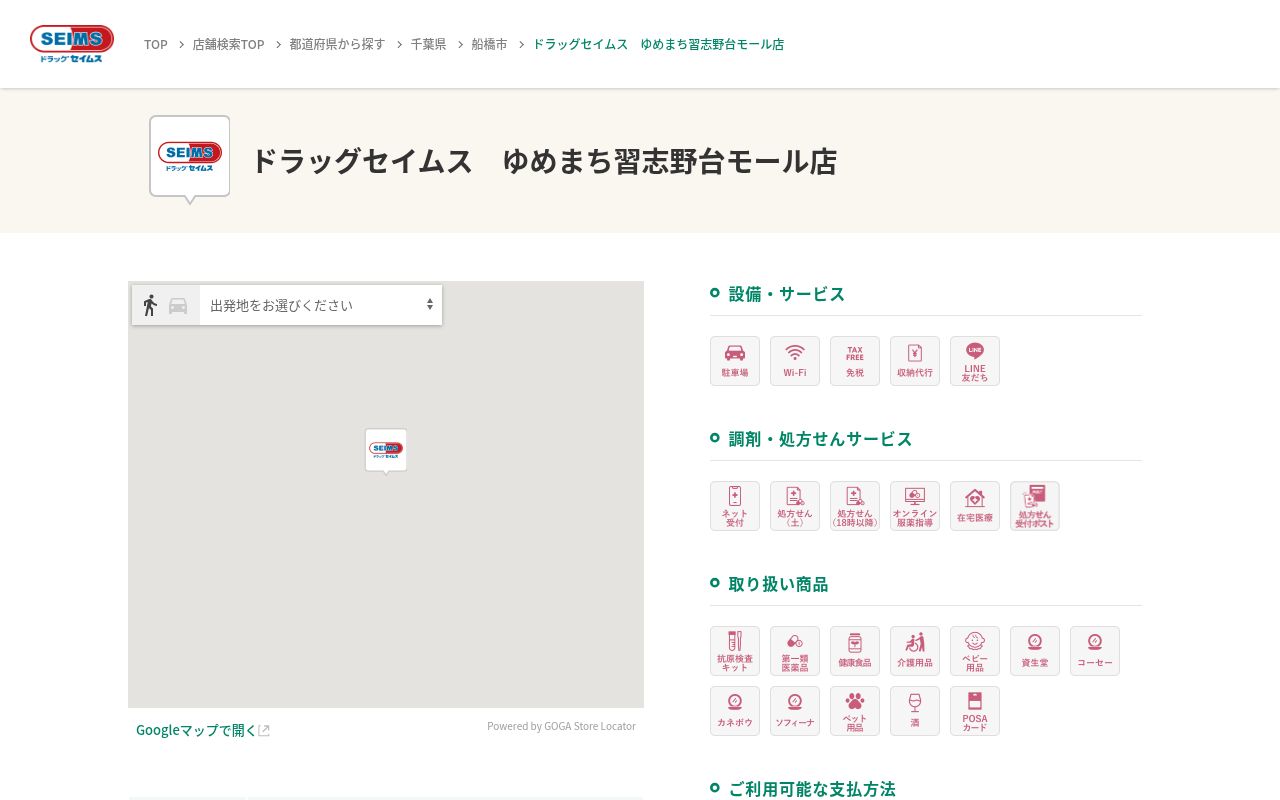This screenshot has height=800, width=1280.
Task: Select the TAX FREE 免税 icon
Action: click(x=855, y=361)
